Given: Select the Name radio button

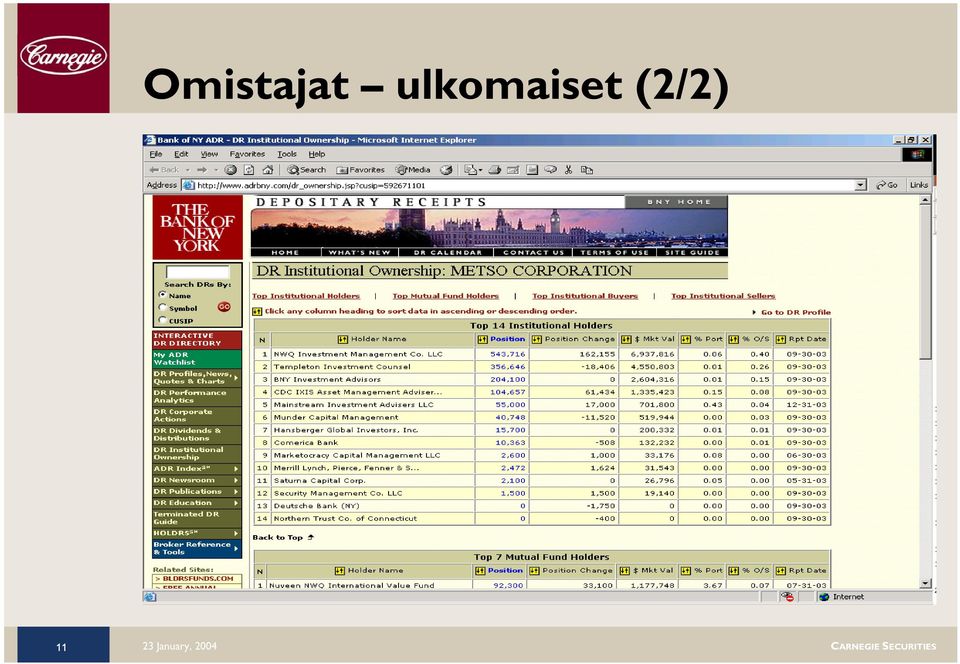Looking at the screenshot, I should (162, 294).
